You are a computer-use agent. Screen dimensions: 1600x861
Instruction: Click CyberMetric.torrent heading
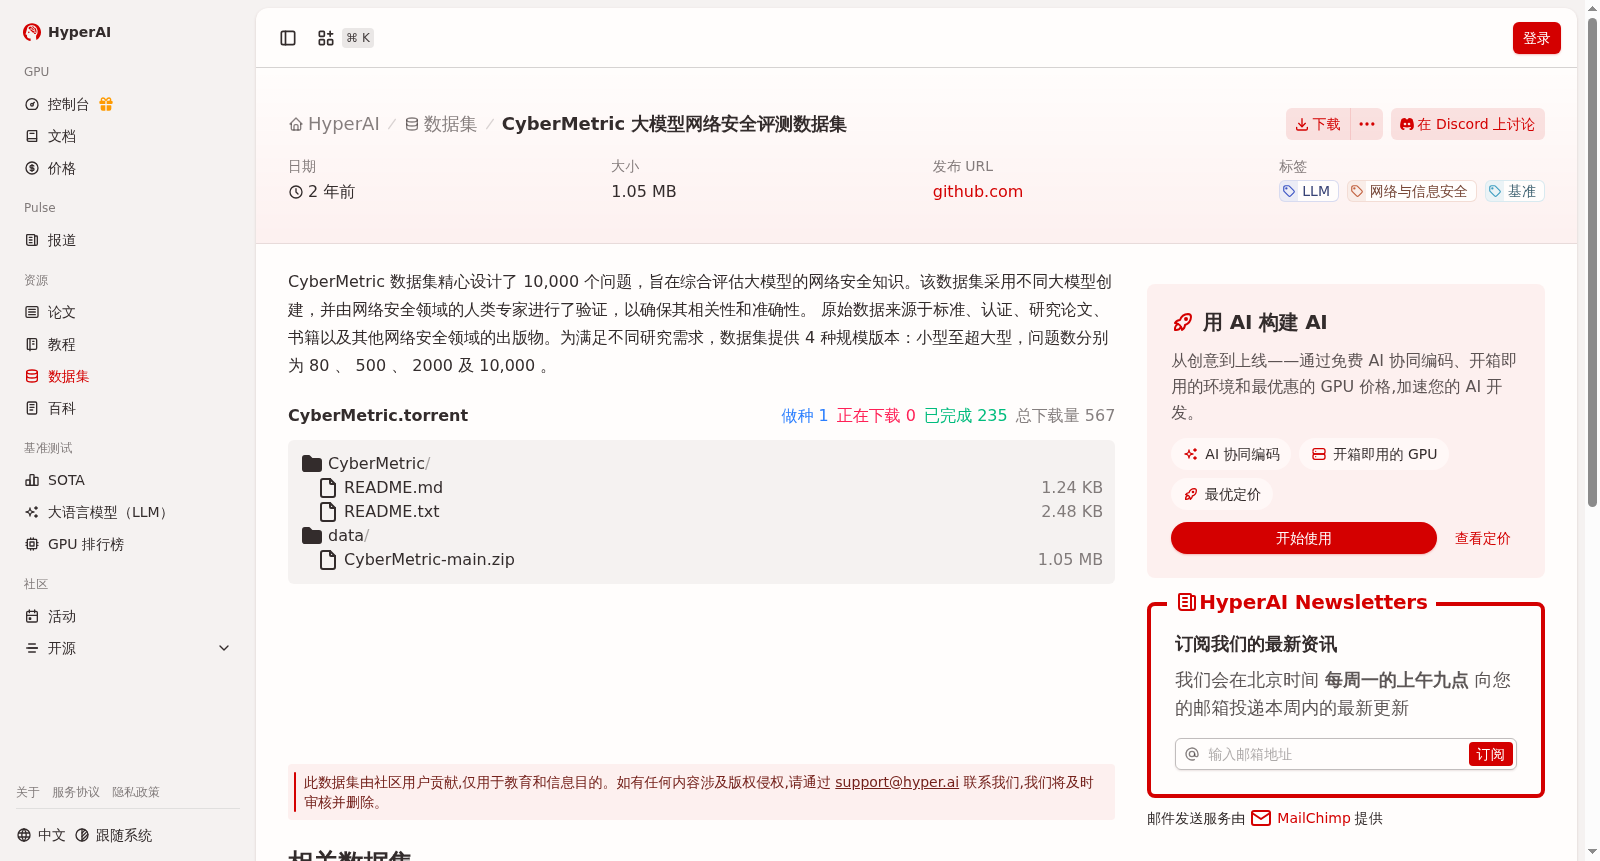(x=378, y=415)
